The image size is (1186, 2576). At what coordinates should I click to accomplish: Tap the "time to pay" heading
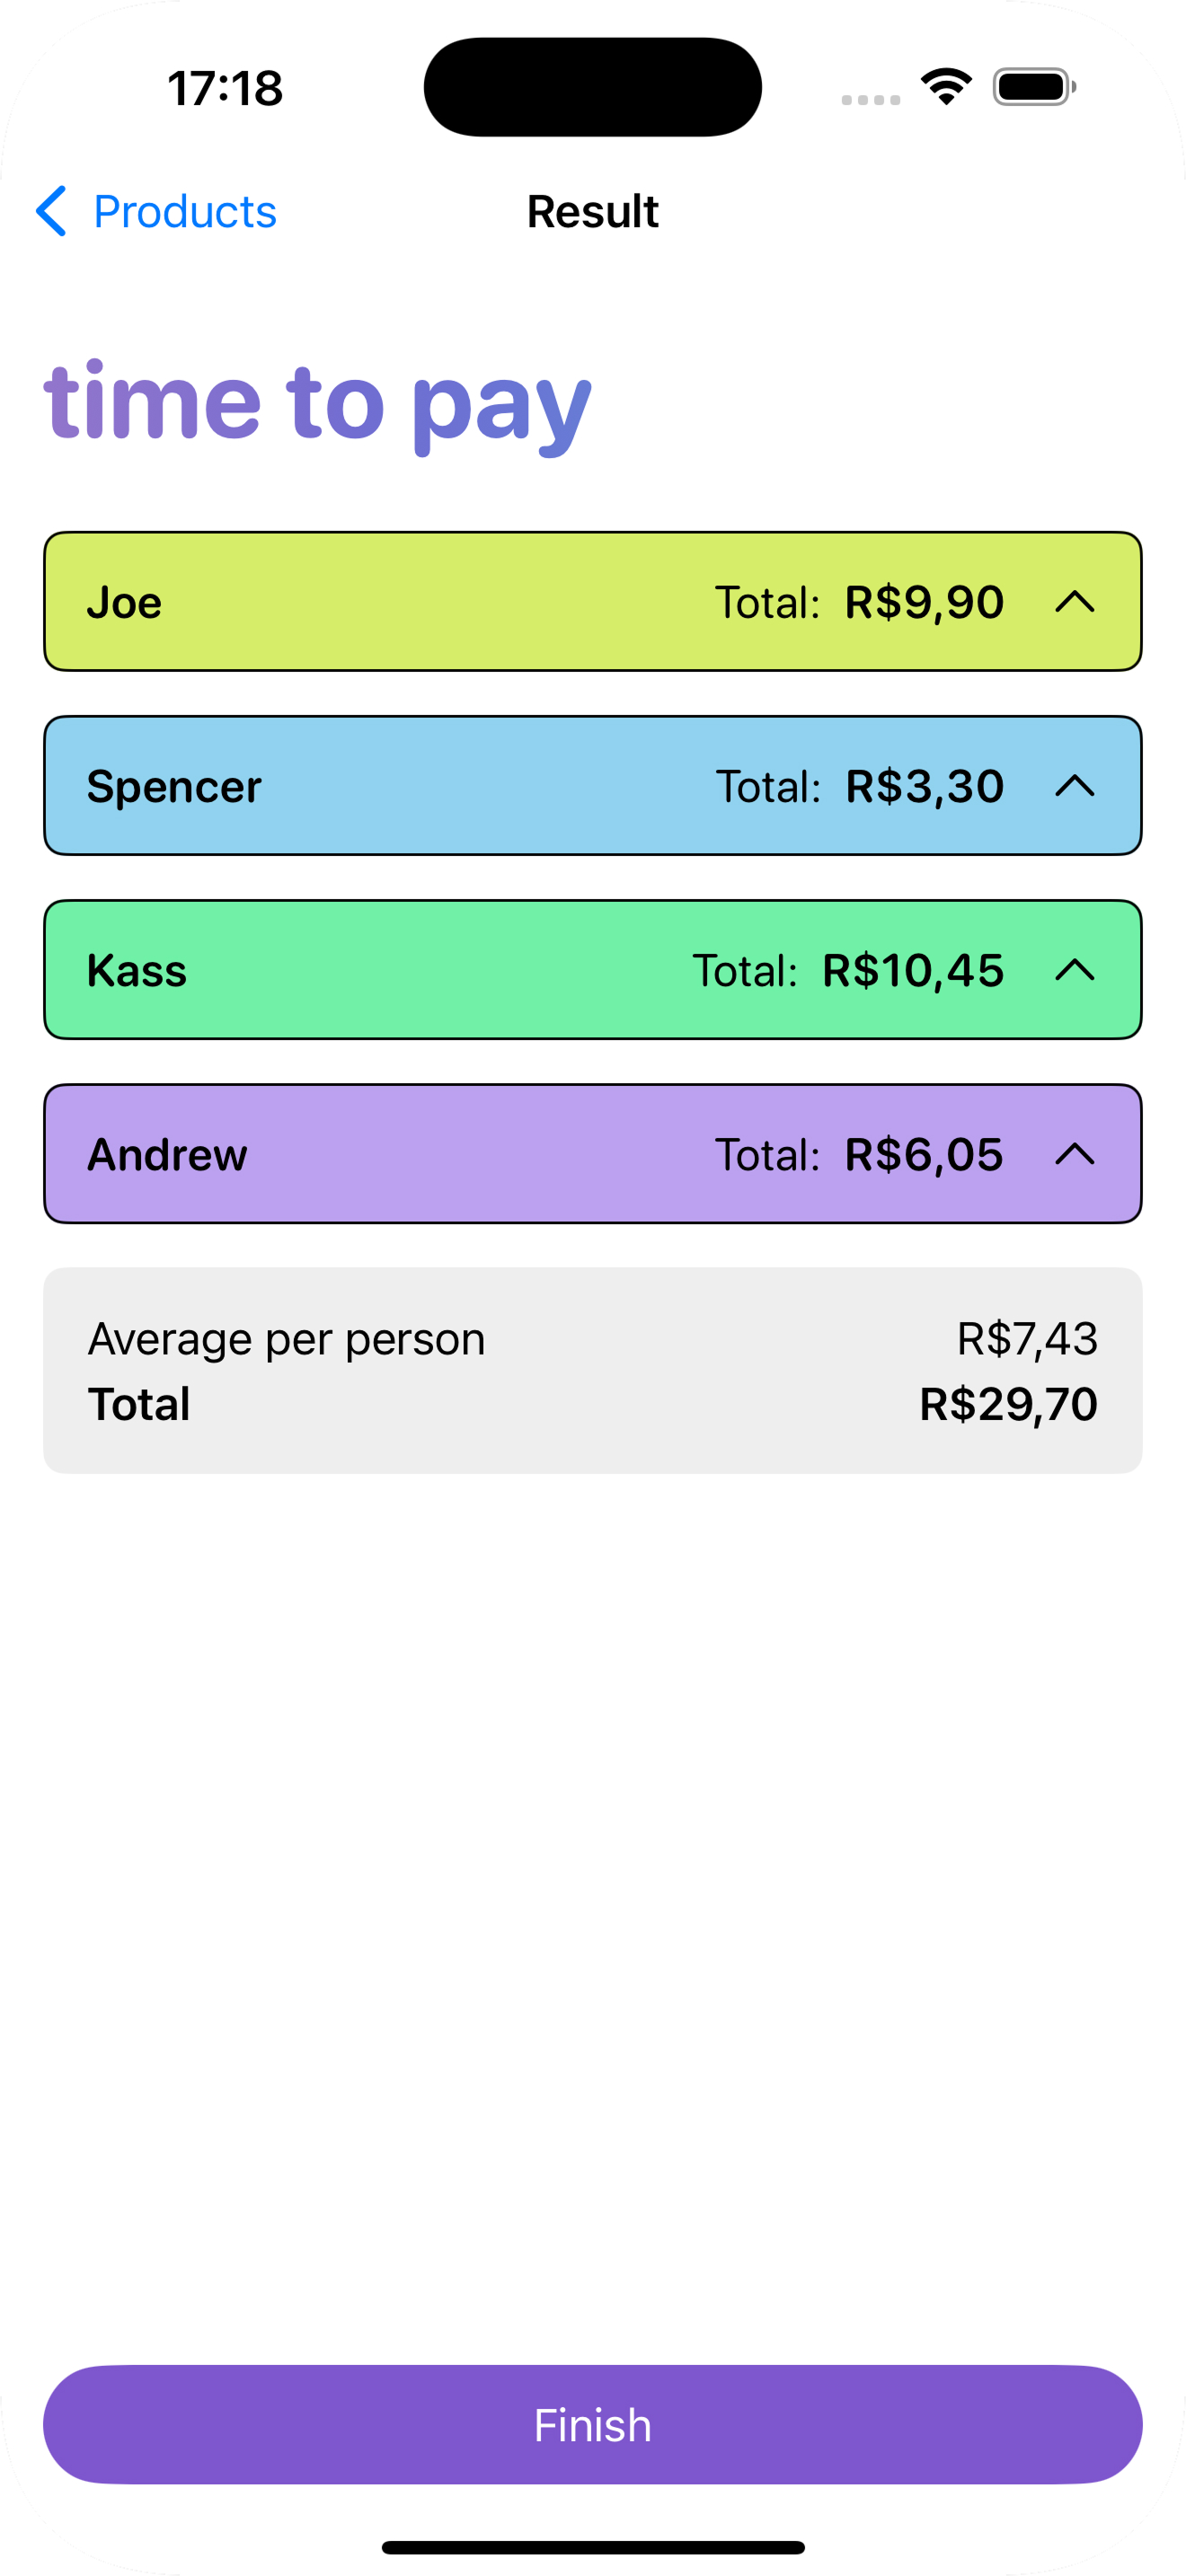318,402
